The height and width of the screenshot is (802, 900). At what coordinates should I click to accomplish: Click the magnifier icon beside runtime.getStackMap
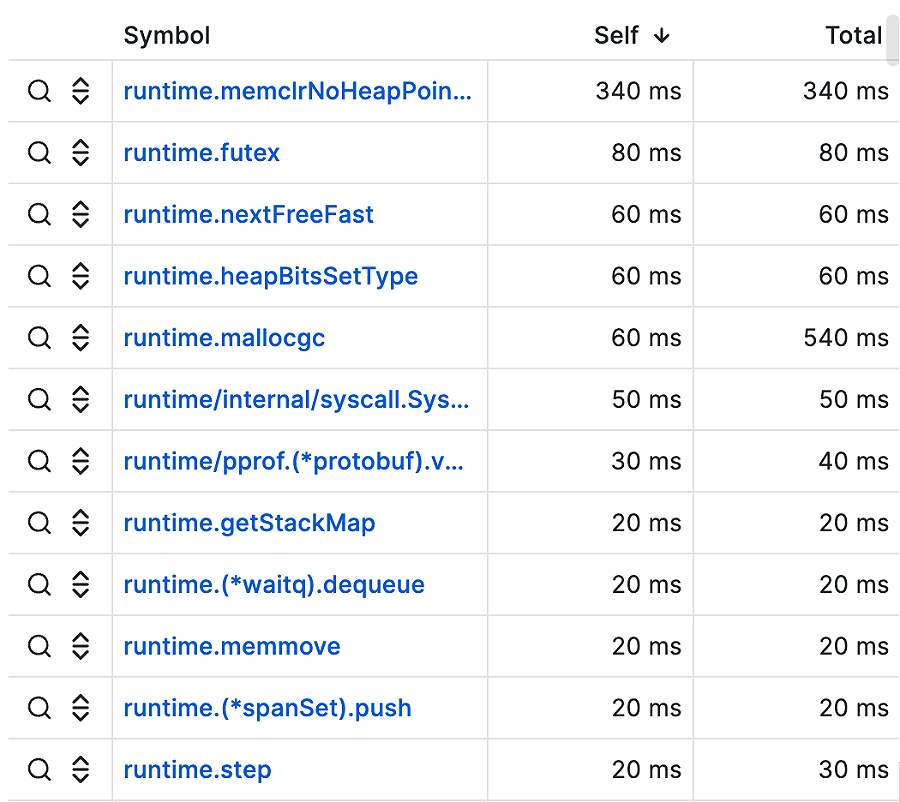tap(39, 523)
